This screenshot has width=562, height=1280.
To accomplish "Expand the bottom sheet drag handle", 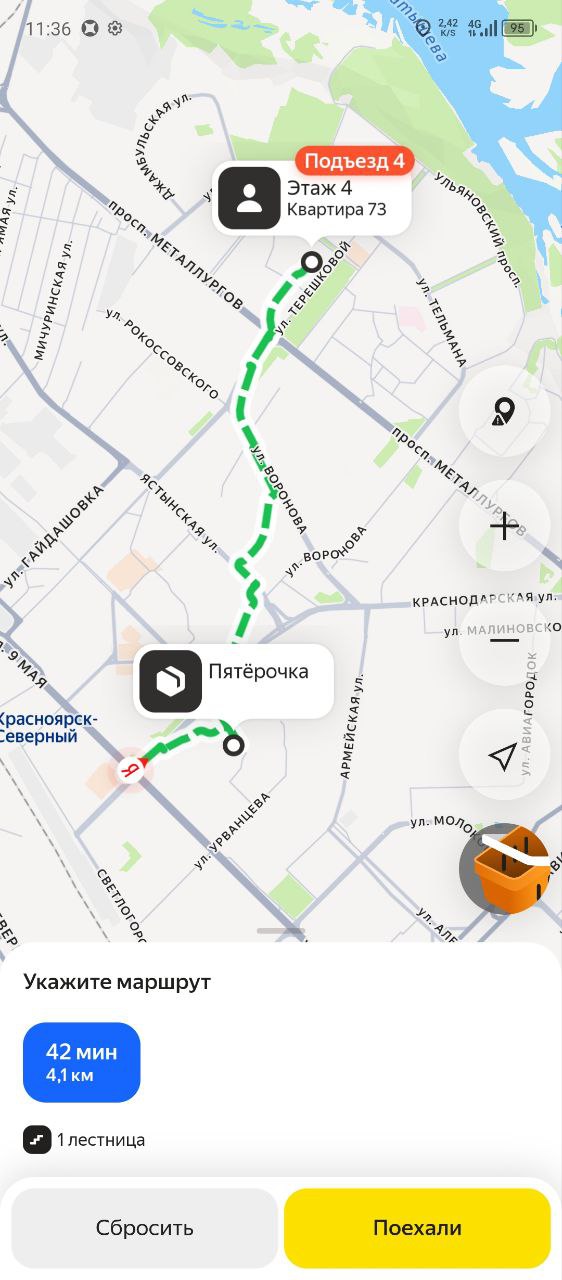I will 281,931.
